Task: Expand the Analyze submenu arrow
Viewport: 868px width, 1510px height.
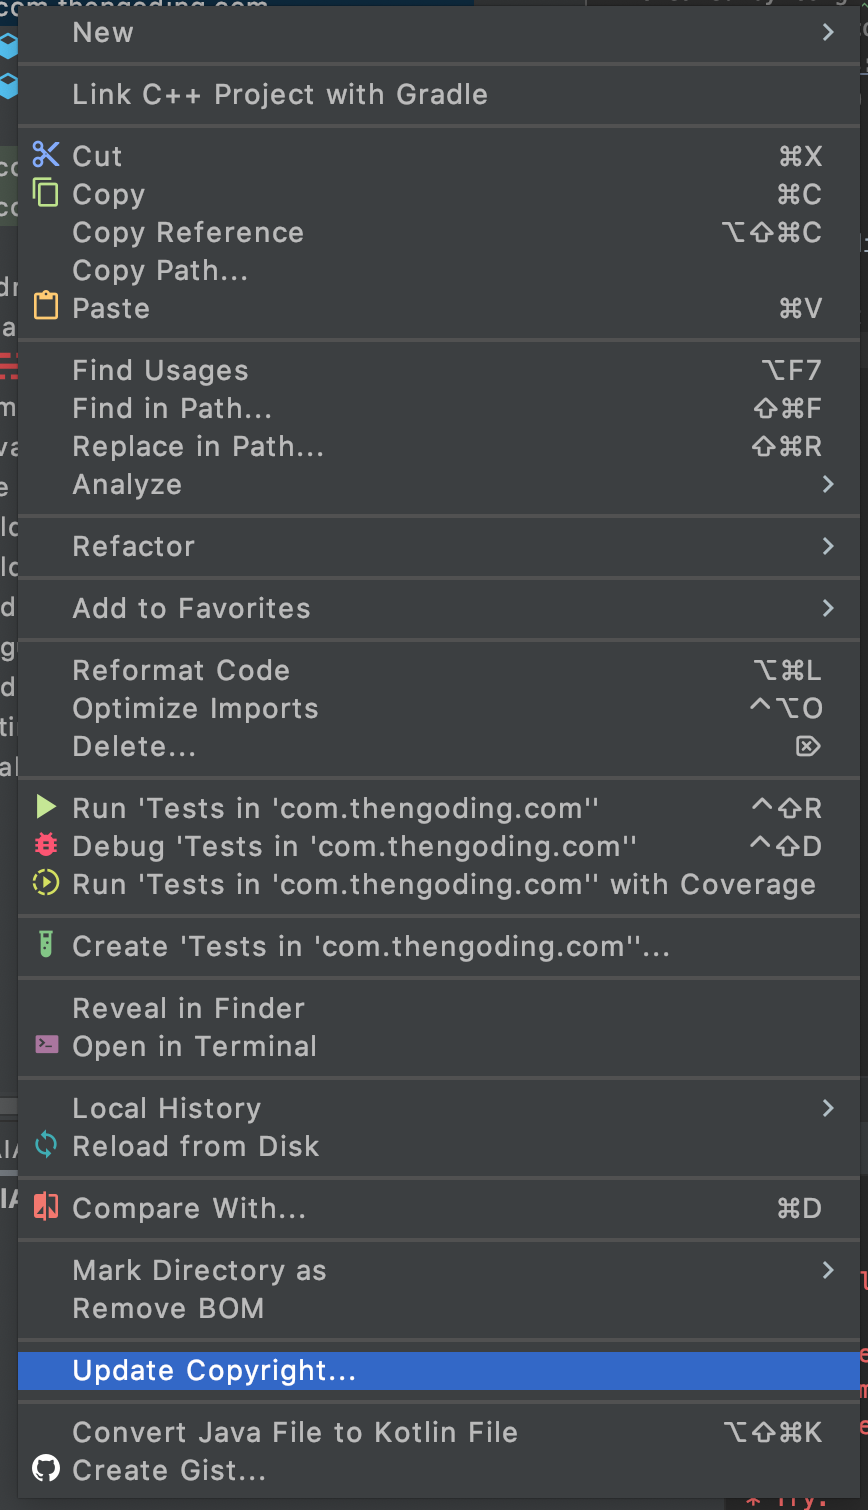Action: [x=828, y=484]
